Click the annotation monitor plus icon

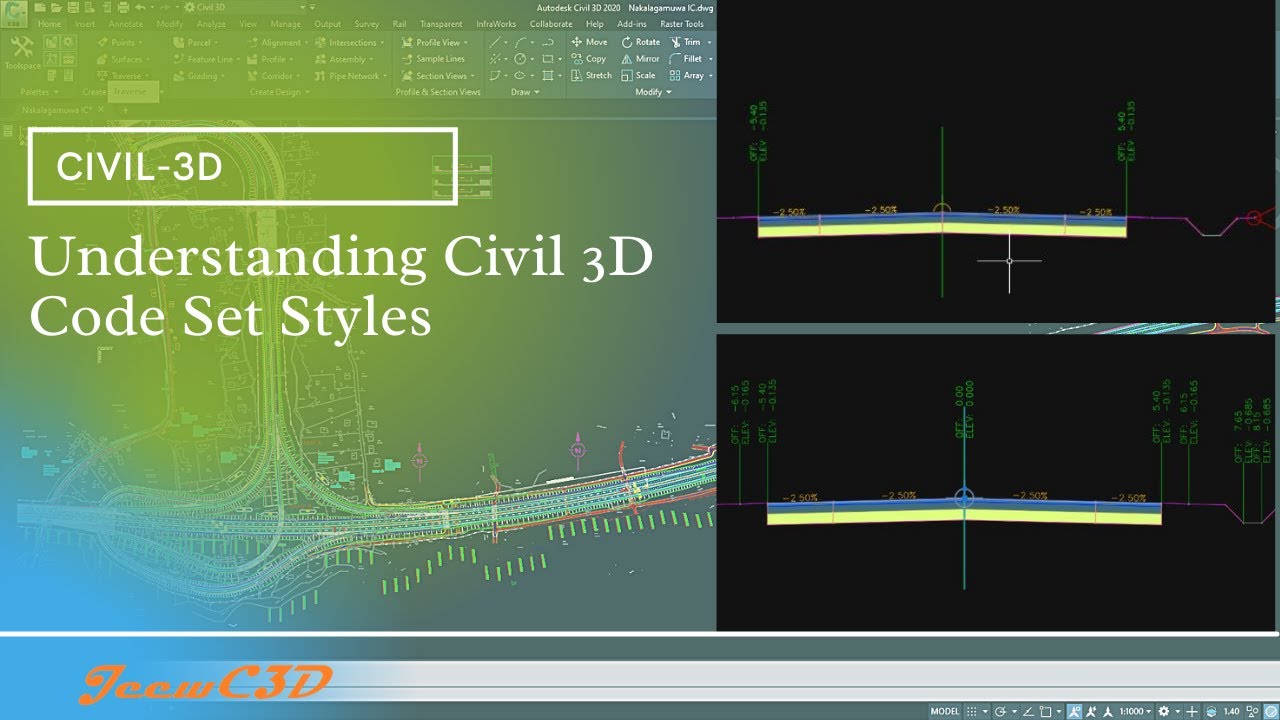pyautogui.click(x=1192, y=711)
